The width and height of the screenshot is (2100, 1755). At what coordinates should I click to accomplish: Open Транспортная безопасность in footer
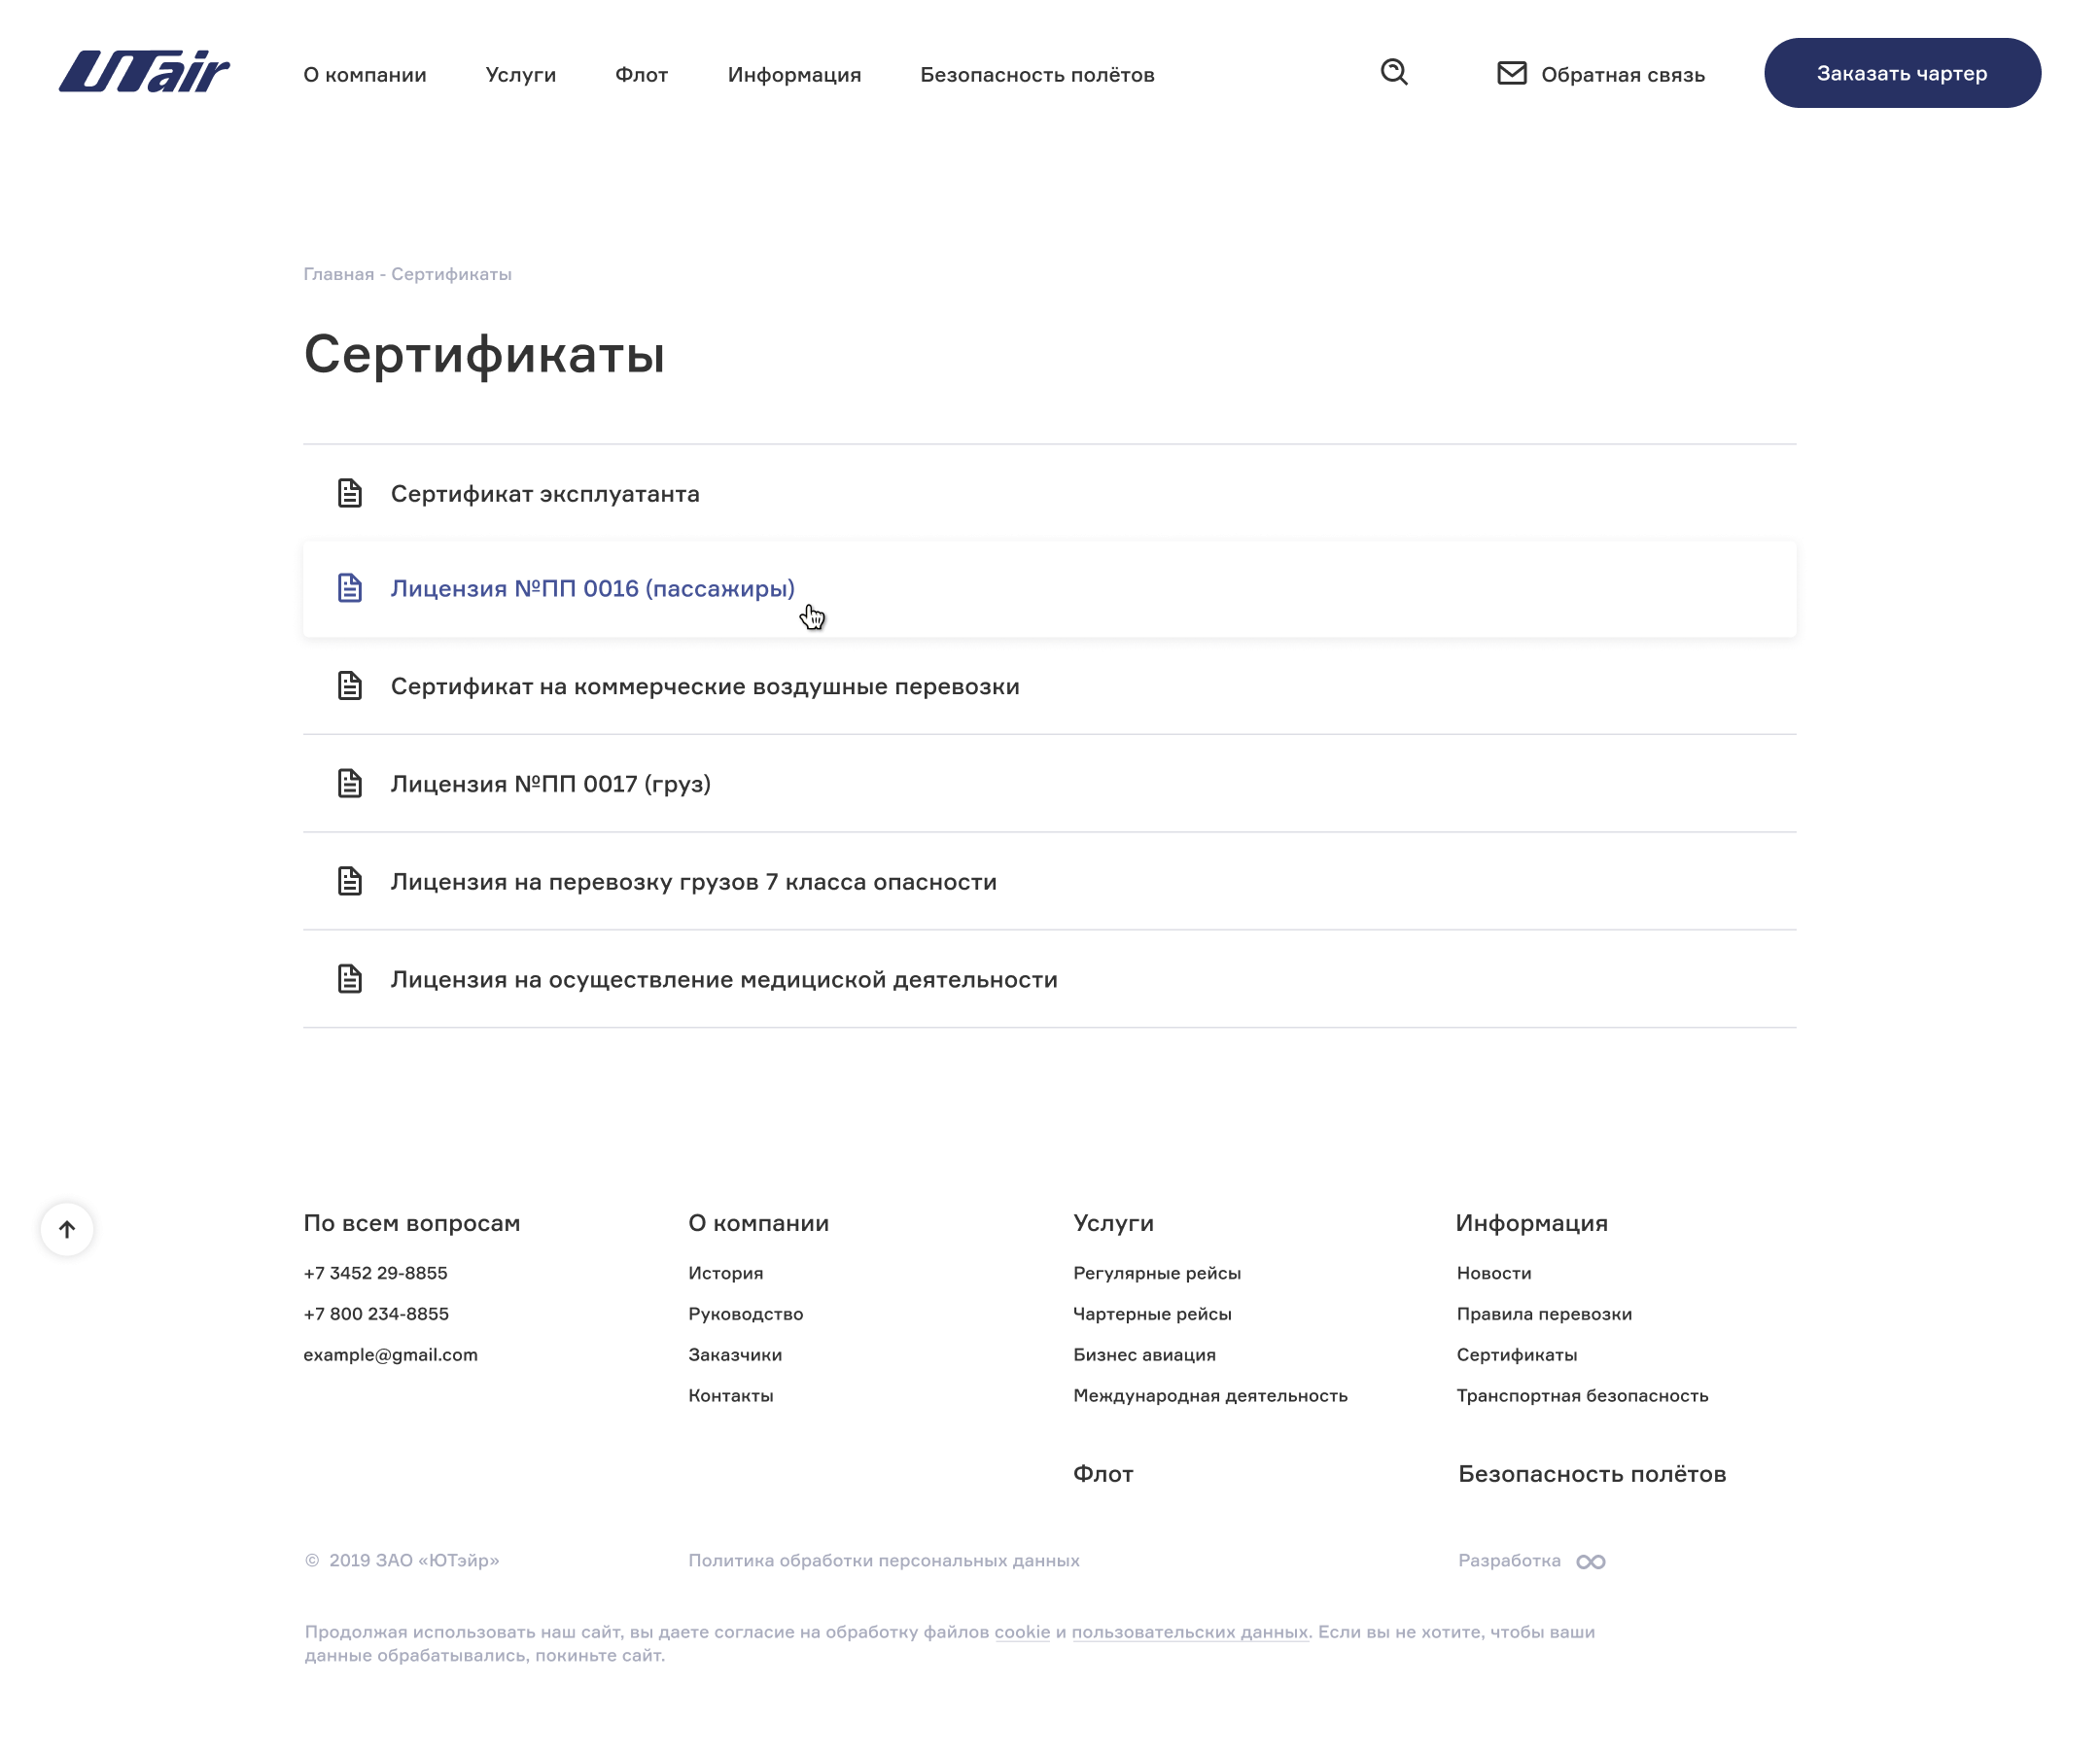(x=1582, y=1396)
